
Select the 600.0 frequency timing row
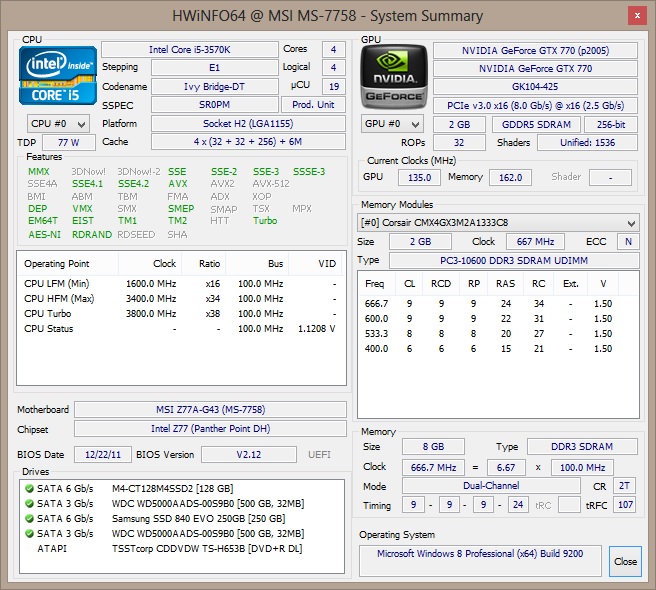click(x=498, y=319)
